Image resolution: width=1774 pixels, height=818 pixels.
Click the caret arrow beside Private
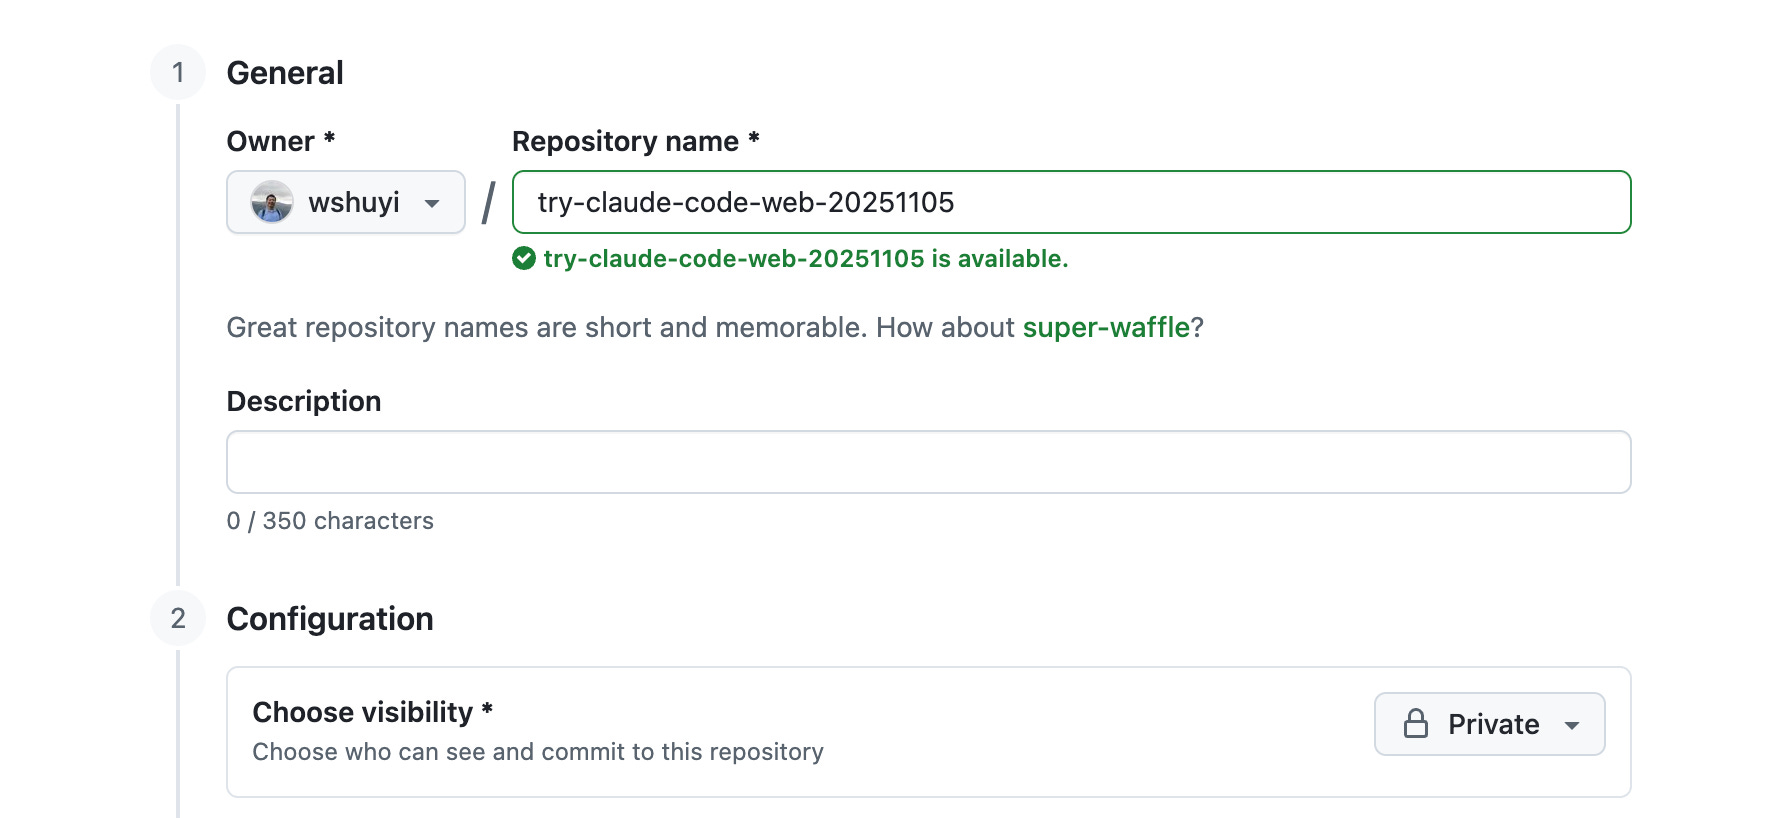(1572, 725)
